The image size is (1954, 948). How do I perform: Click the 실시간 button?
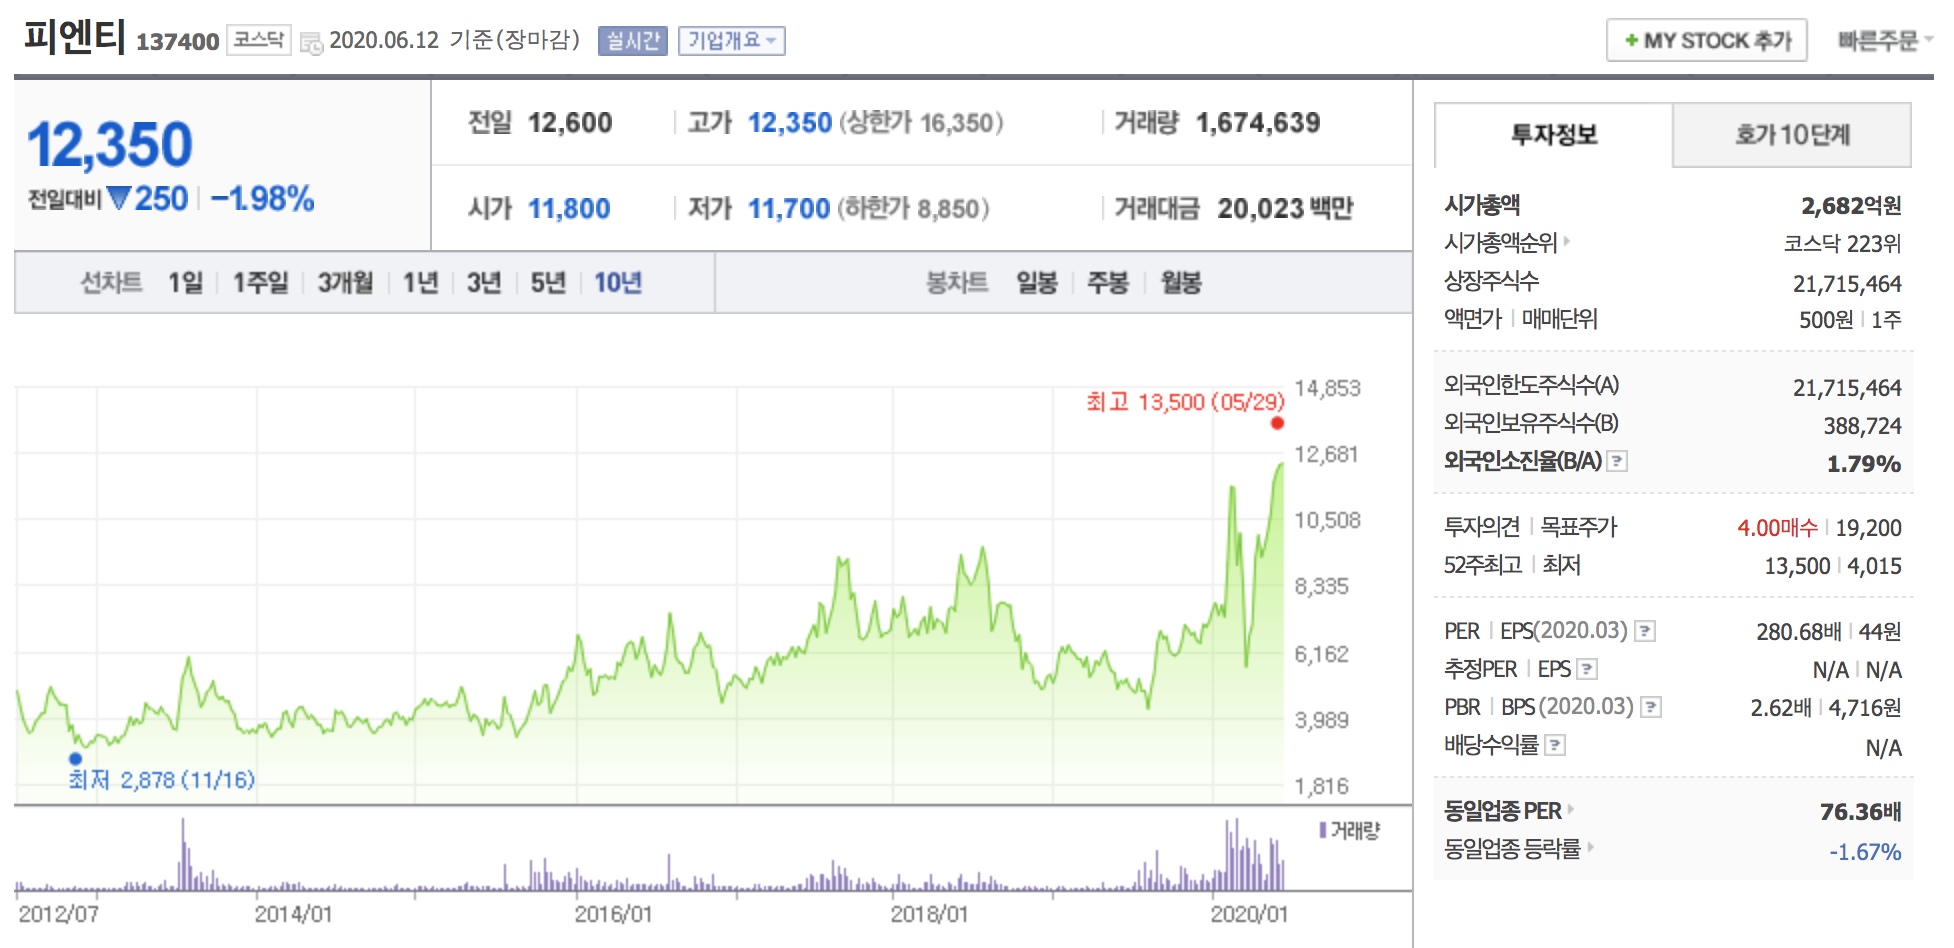click(x=633, y=41)
